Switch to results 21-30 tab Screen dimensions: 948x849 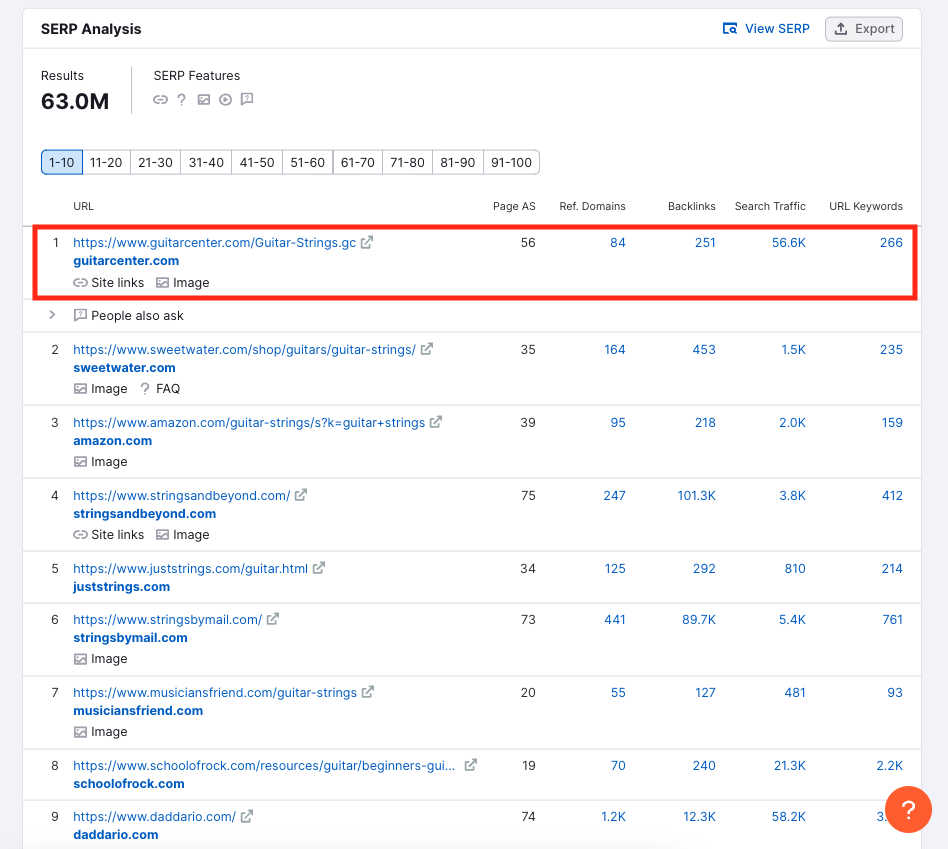(x=155, y=163)
